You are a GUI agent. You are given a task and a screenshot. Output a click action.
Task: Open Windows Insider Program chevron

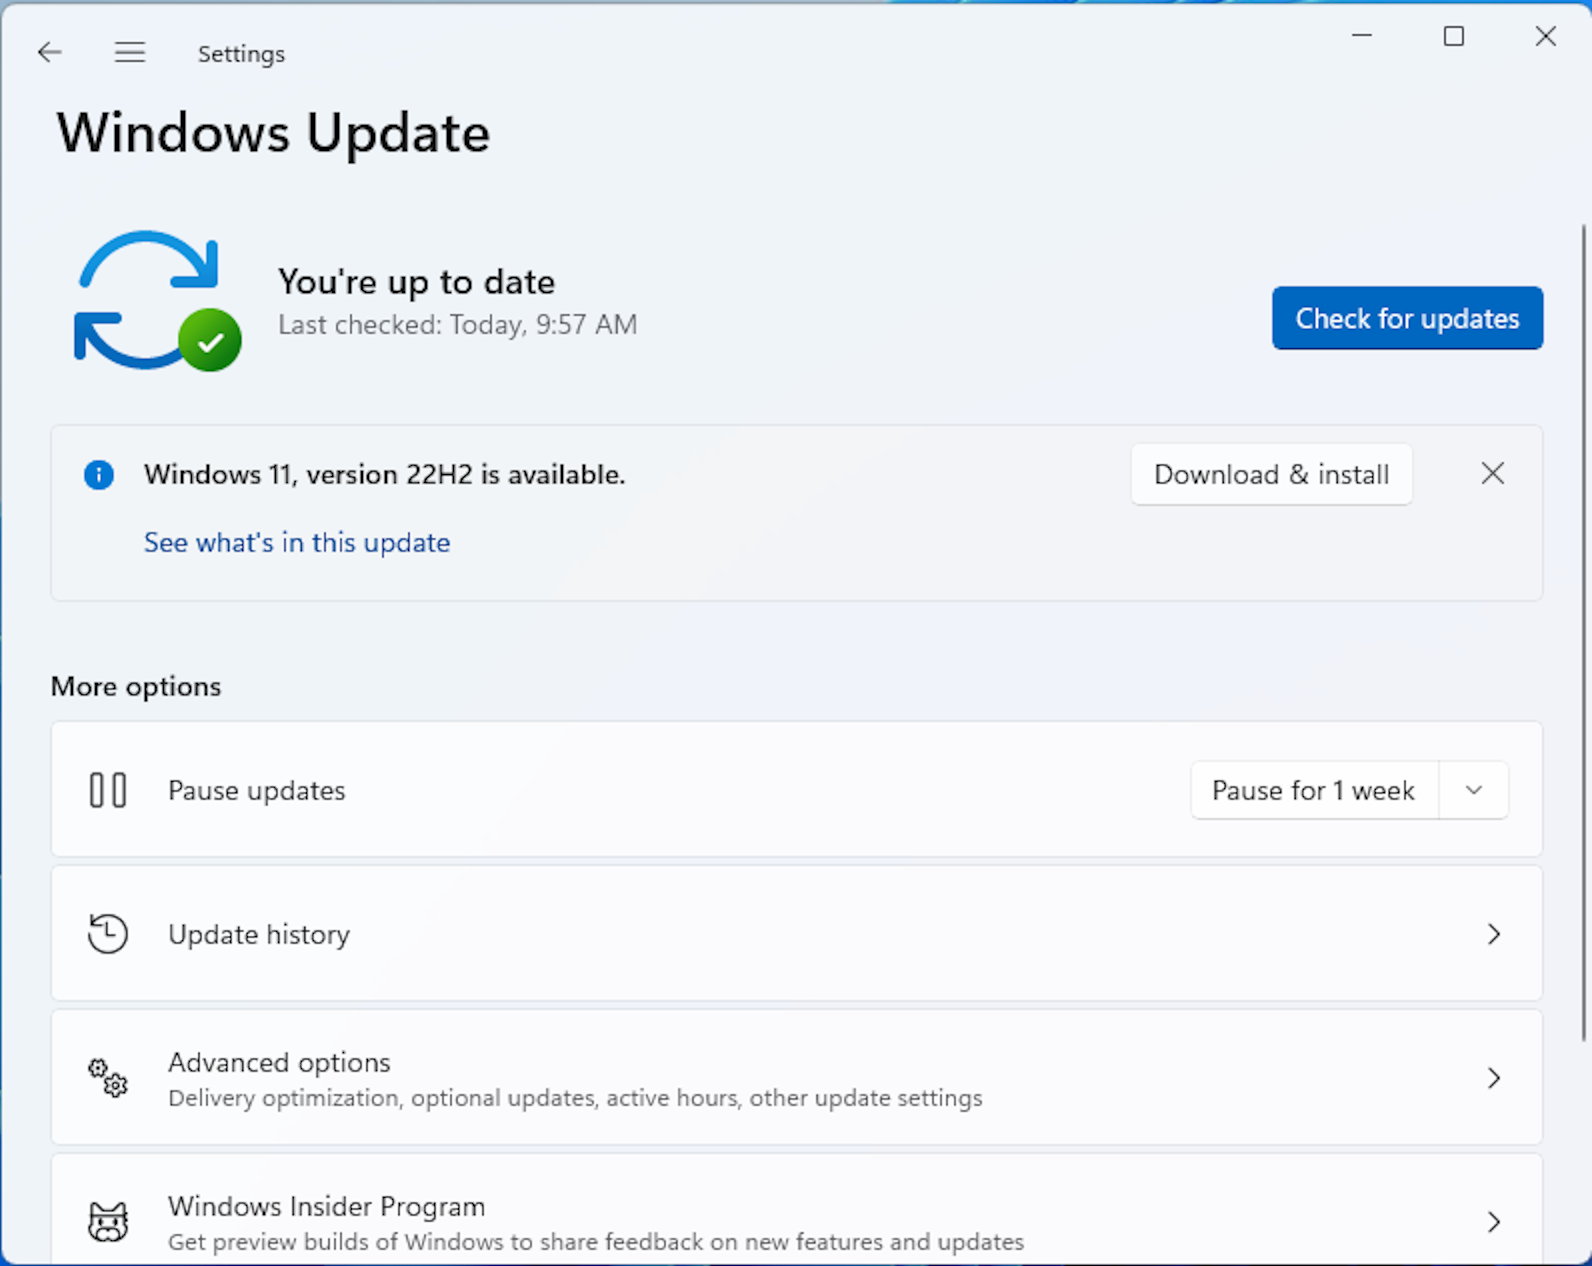pyautogui.click(x=1493, y=1222)
